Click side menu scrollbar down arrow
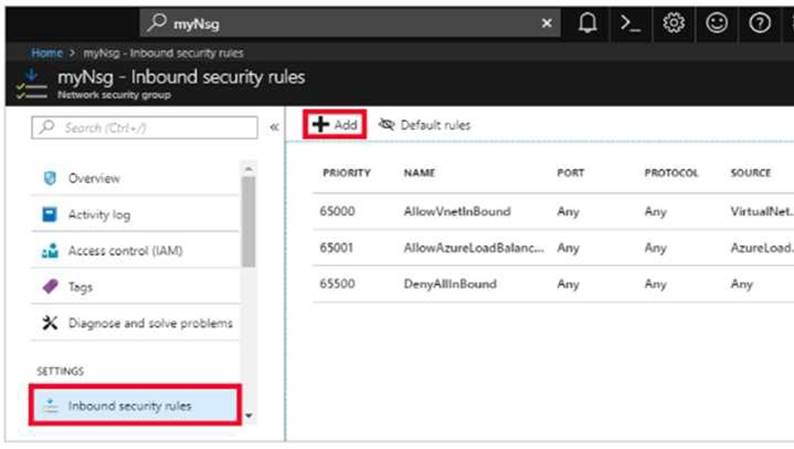 pos(249,416)
